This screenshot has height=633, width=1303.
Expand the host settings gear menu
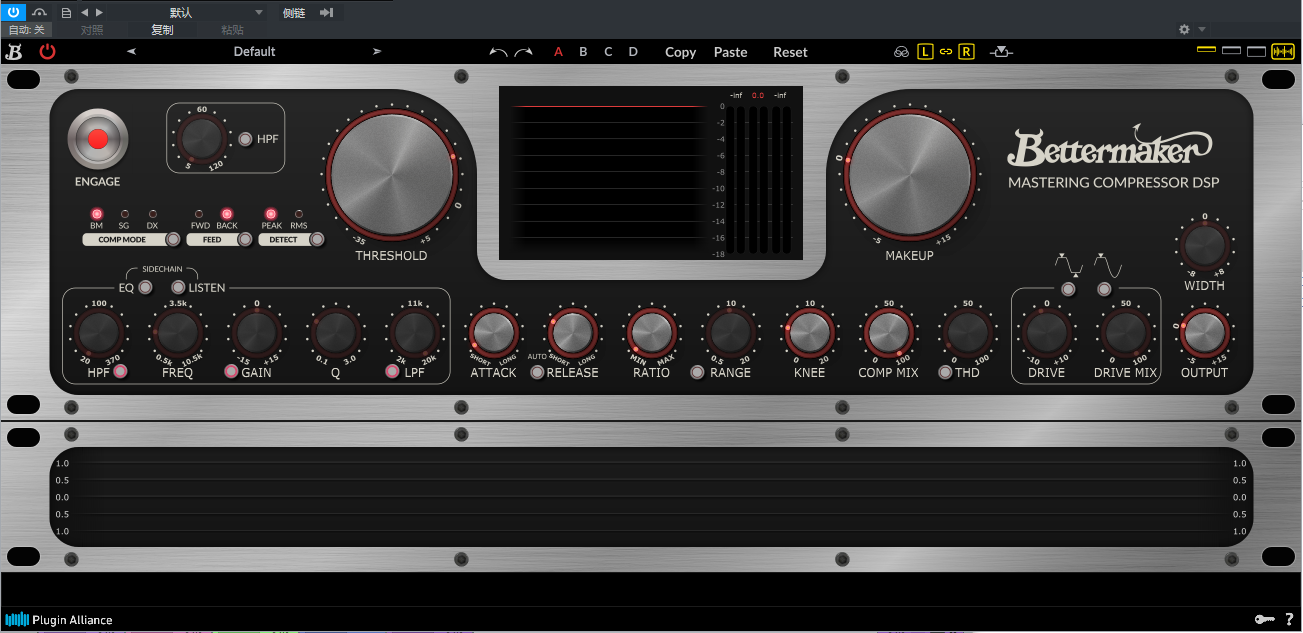[x=1185, y=30]
